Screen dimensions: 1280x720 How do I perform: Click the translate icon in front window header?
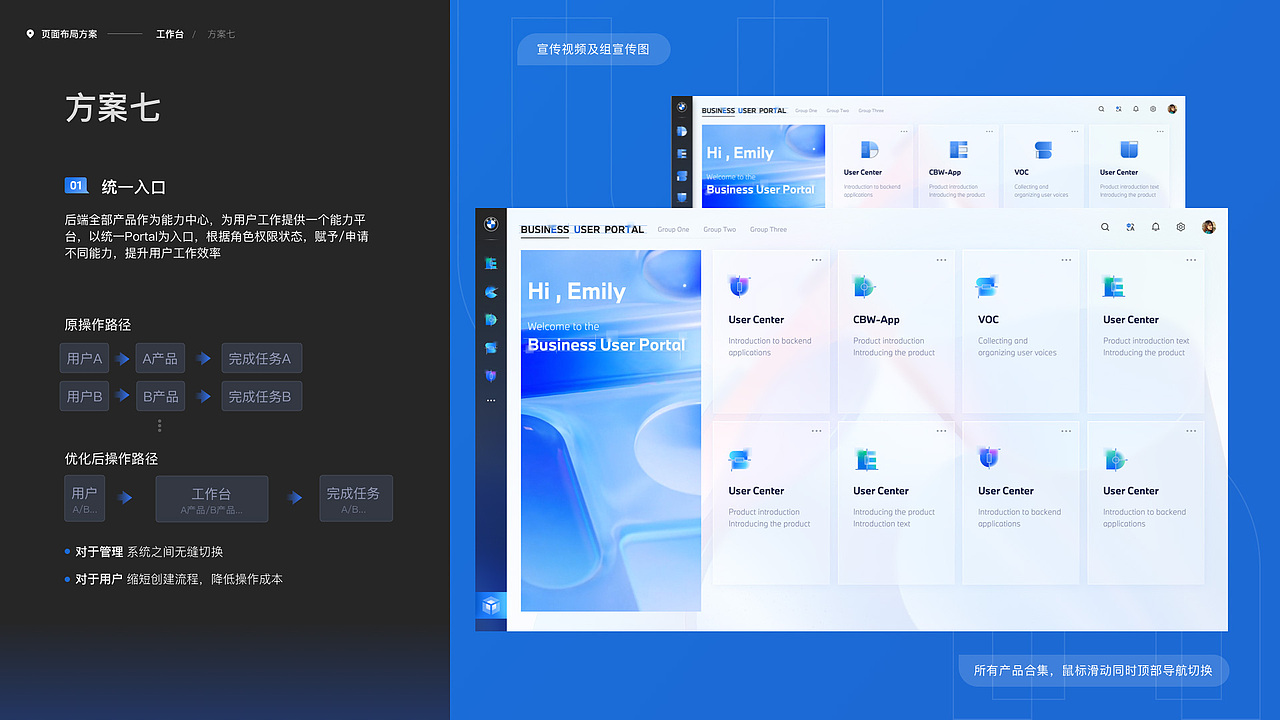point(1130,227)
